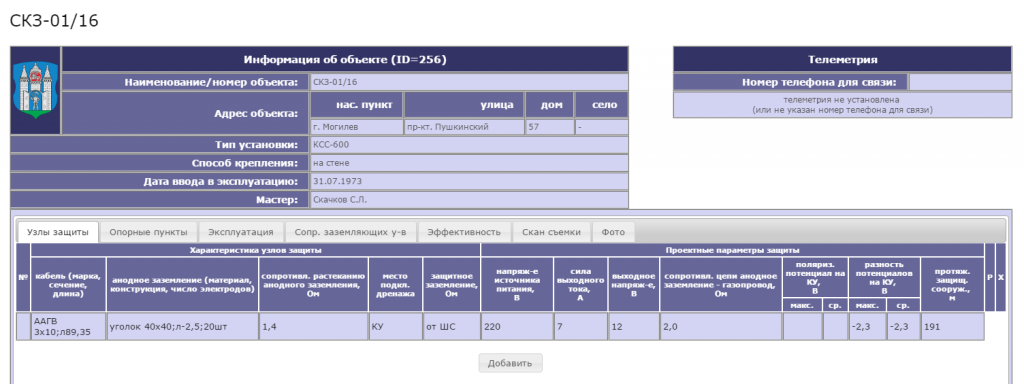The height and width of the screenshot is (384, 1024).
Task: Open the Эксплуатация tab
Action: tap(241, 232)
